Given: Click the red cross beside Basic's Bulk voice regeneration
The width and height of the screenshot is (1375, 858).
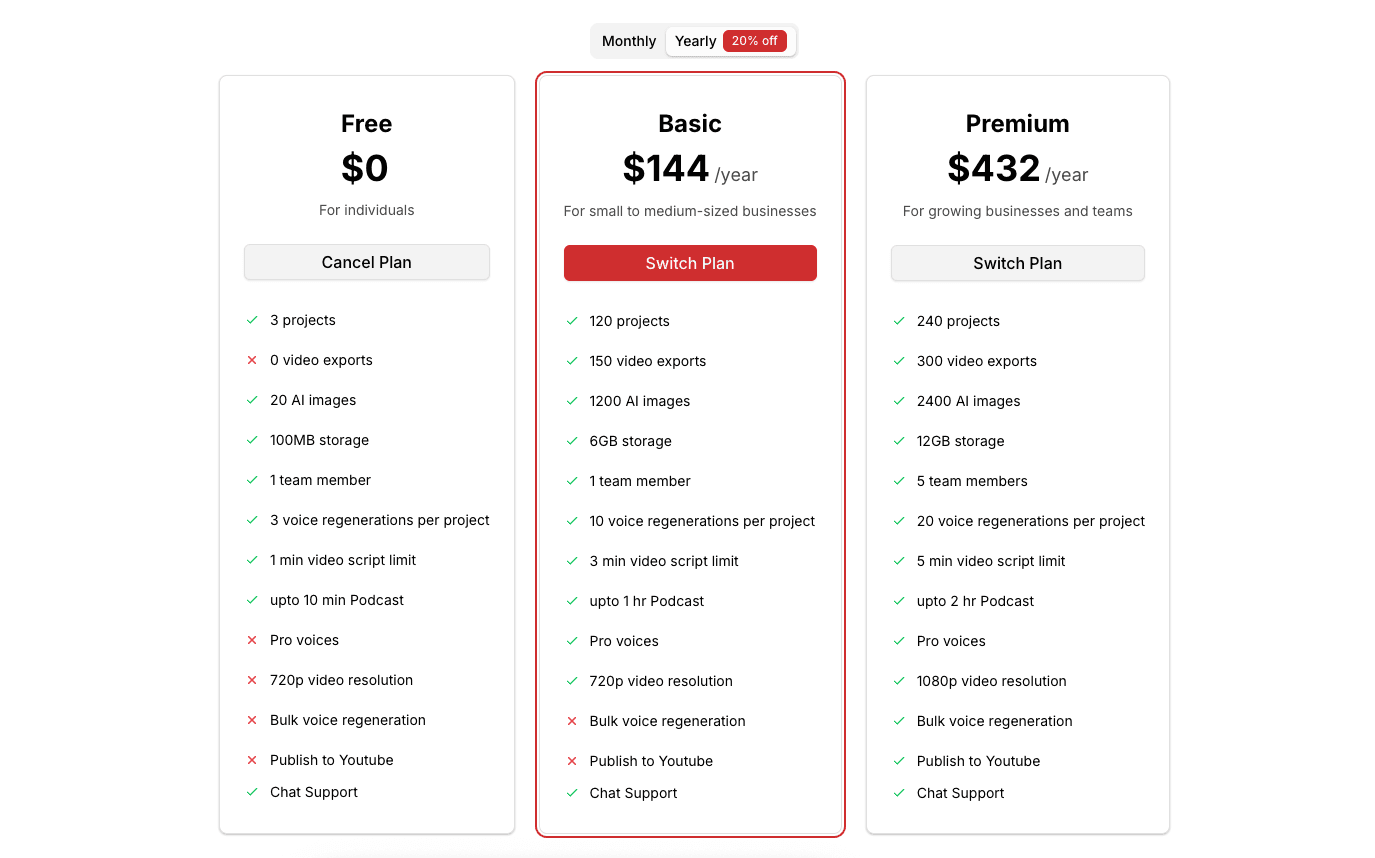Looking at the screenshot, I should click(572, 721).
